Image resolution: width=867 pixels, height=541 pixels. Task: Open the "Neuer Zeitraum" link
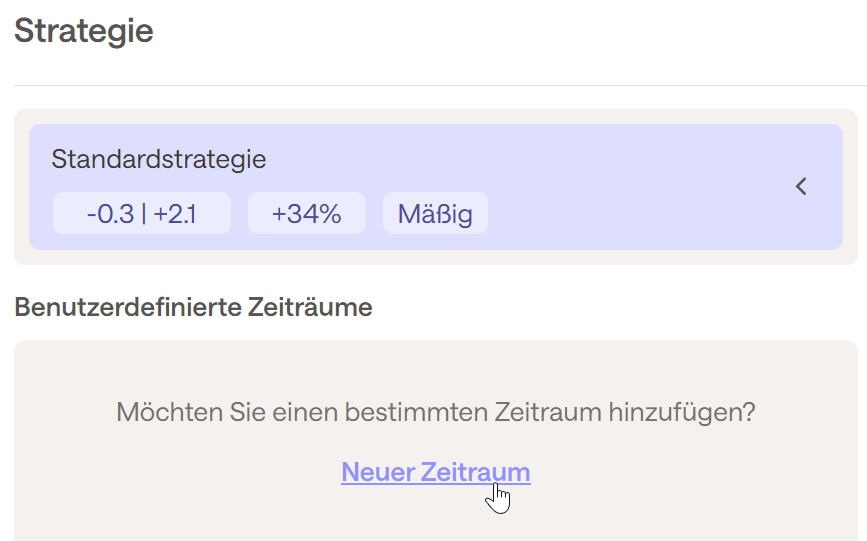(x=435, y=472)
